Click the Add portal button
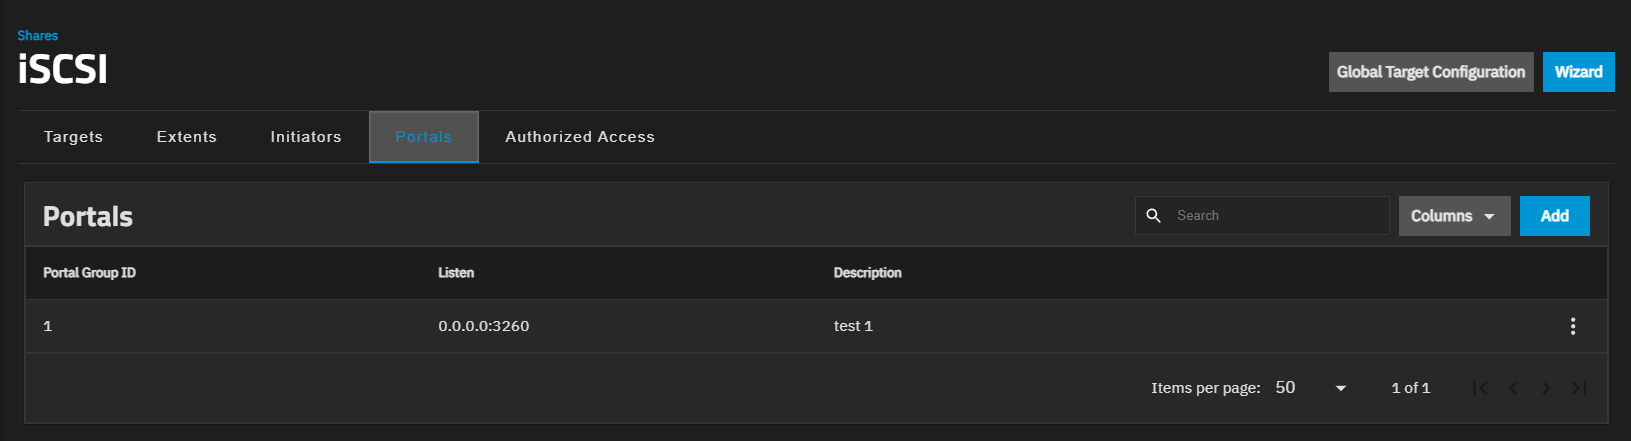Screen dimensions: 1631x441 (1554, 216)
